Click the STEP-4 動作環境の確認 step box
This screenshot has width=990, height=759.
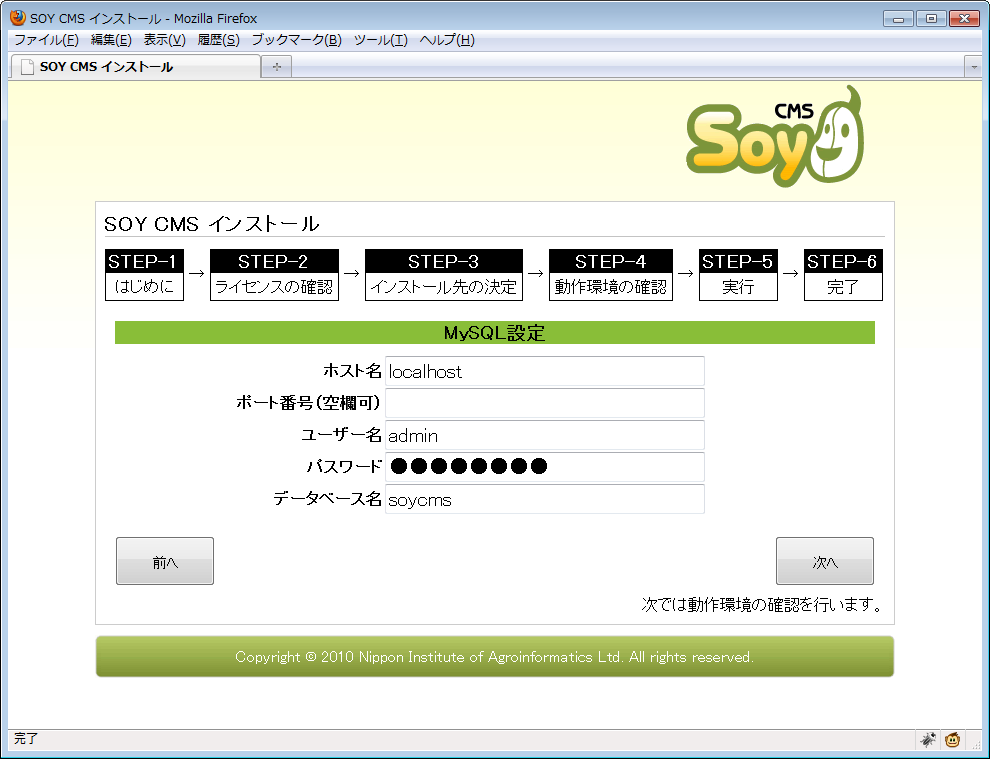click(611, 275)
